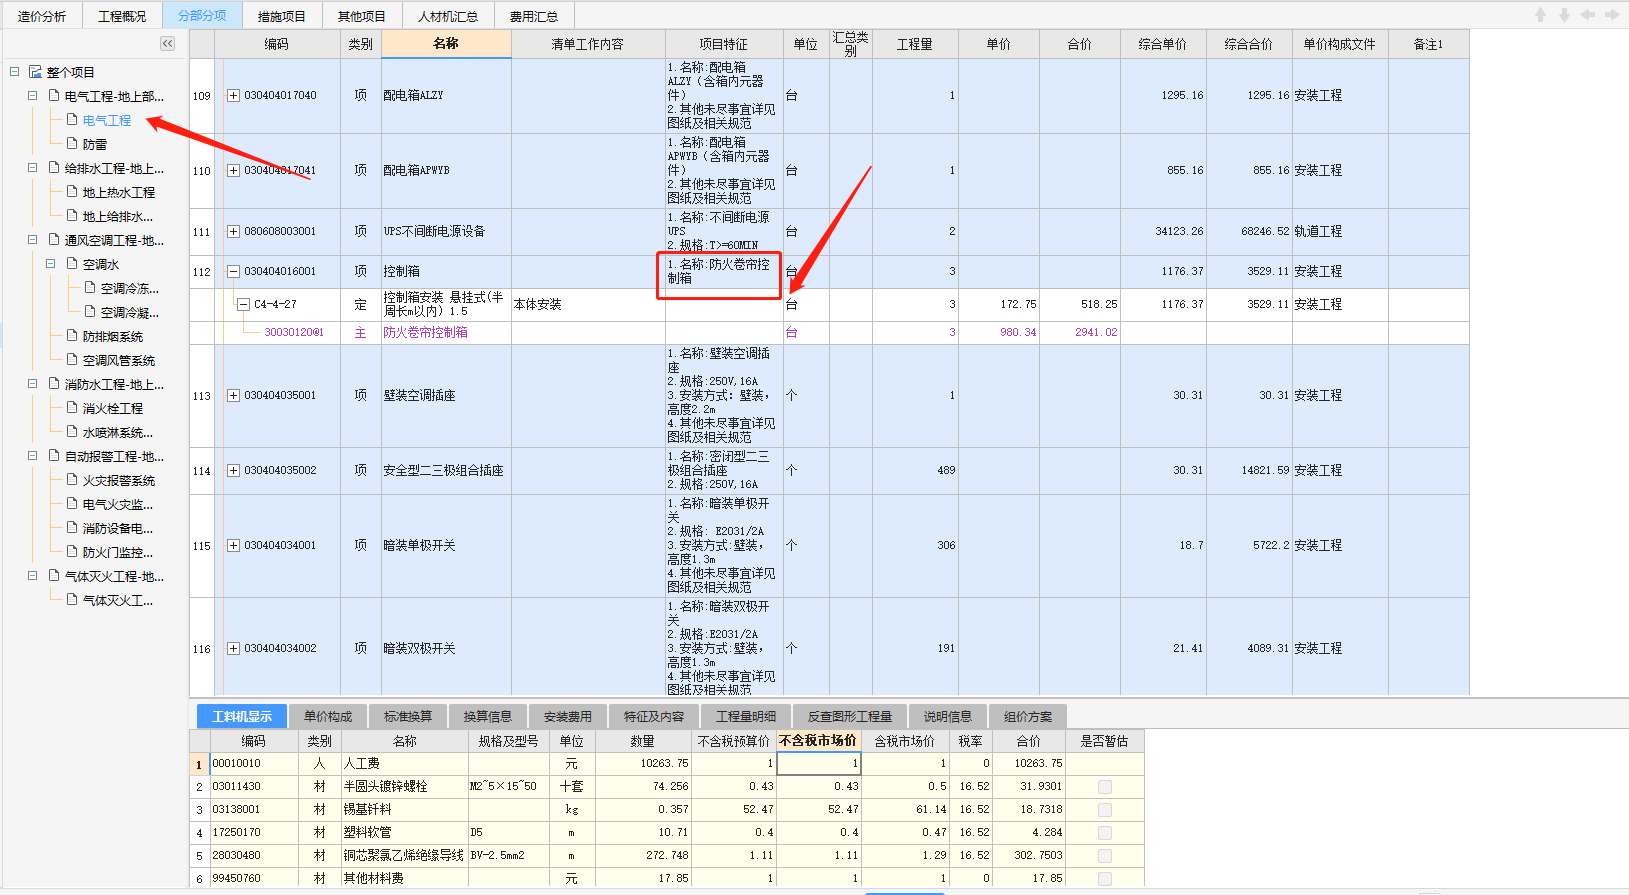Click the document icon beside 火灾报警系统
The height and width of the screenshot is (895, 1629).
click(72, 480)
